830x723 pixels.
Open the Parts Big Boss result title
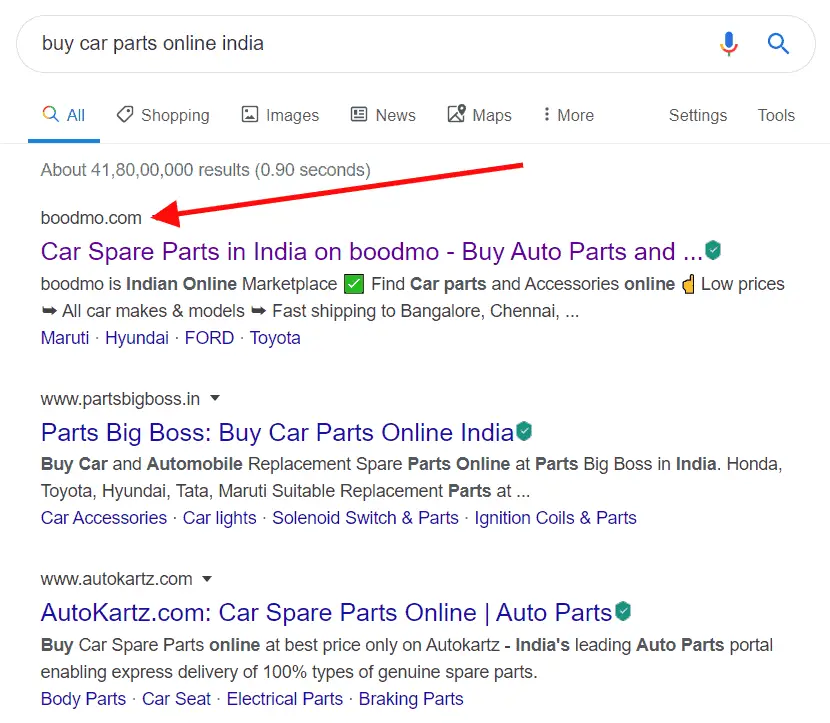click(277, 432)
